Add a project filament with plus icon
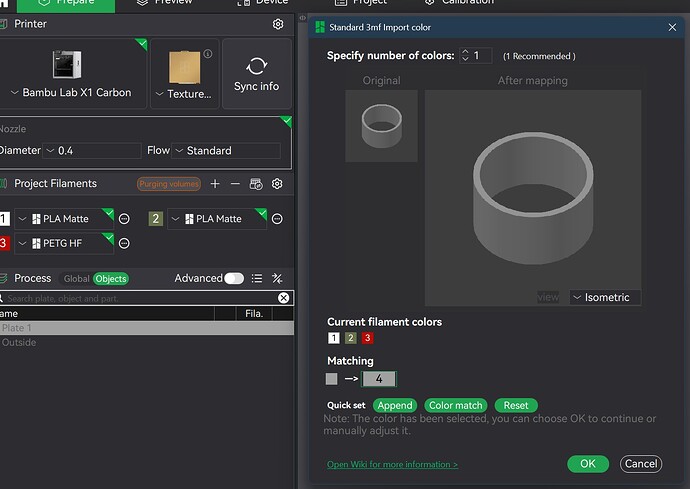This screenshot has width=690, height=489. click(215, 184)
